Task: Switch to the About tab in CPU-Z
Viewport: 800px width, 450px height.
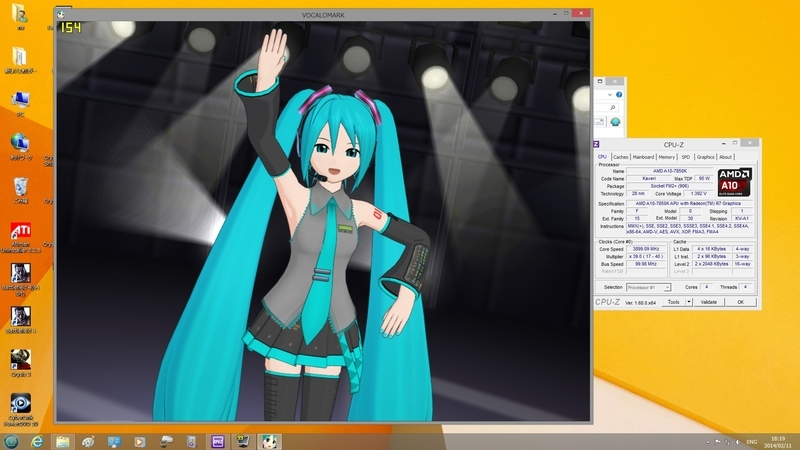Action: 726,157
